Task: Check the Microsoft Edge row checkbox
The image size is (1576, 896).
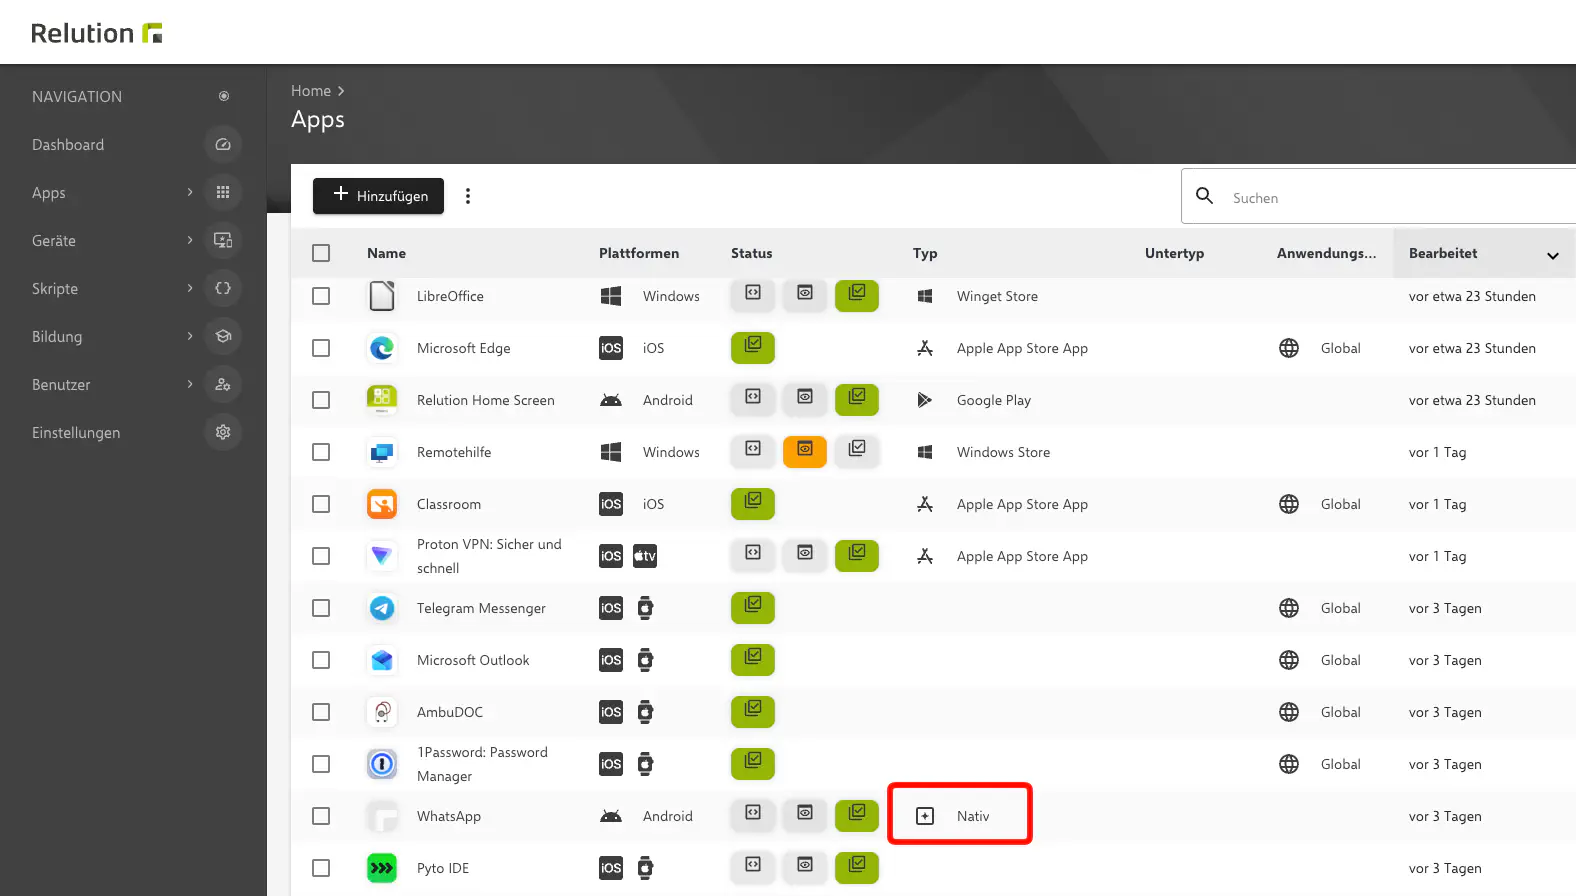Action: click(321, 348)
